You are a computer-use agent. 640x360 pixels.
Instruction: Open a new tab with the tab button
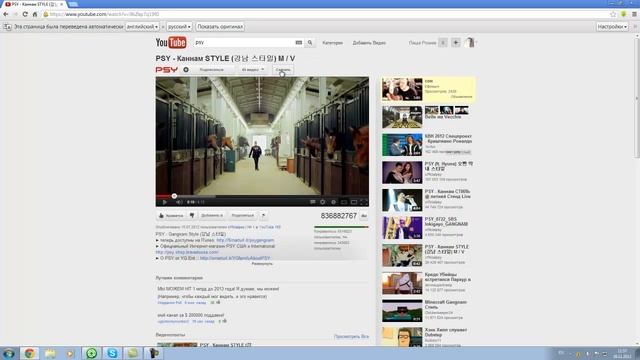click(x=73, y=4)
